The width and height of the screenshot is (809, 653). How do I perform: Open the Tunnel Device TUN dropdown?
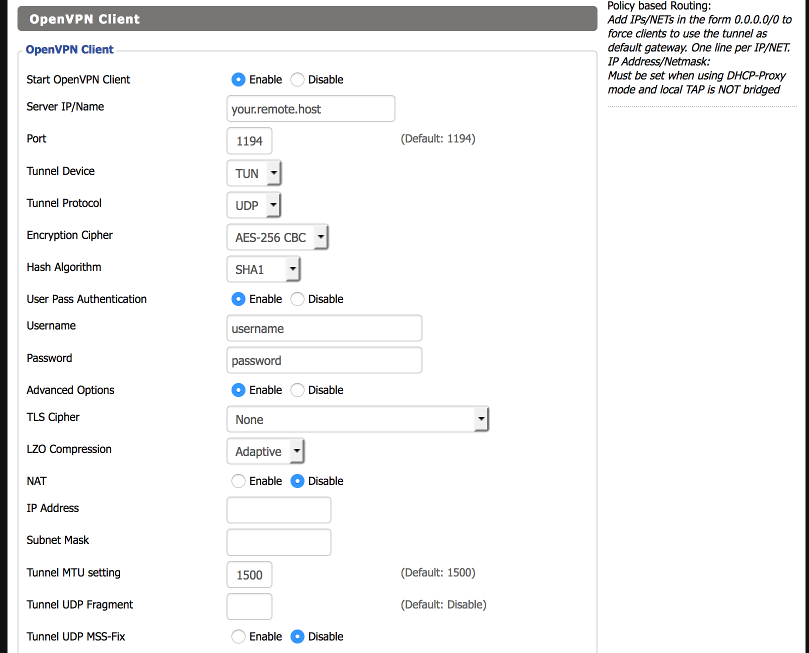coord(254,173)
